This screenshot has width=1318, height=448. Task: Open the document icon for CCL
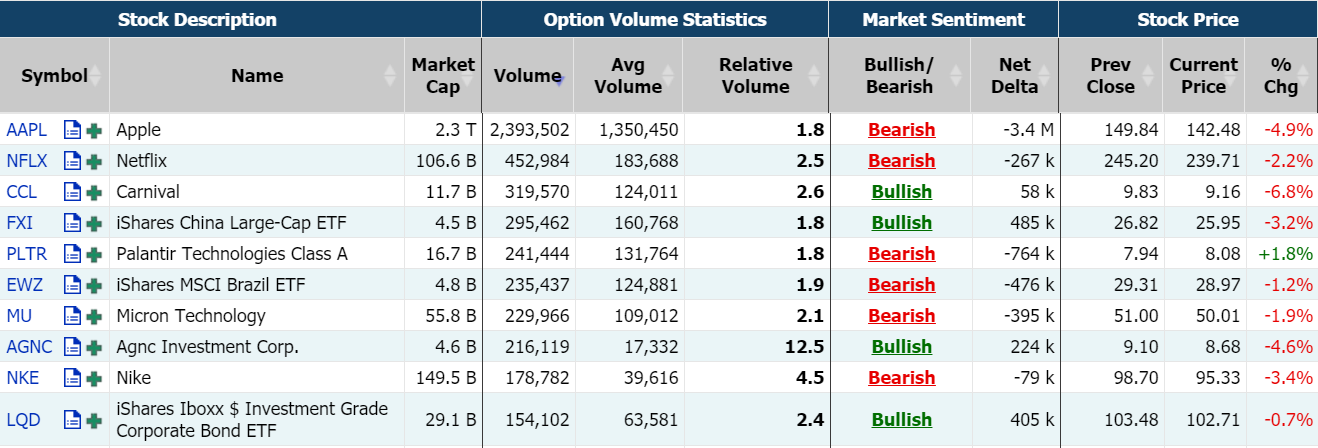[72, 192]
